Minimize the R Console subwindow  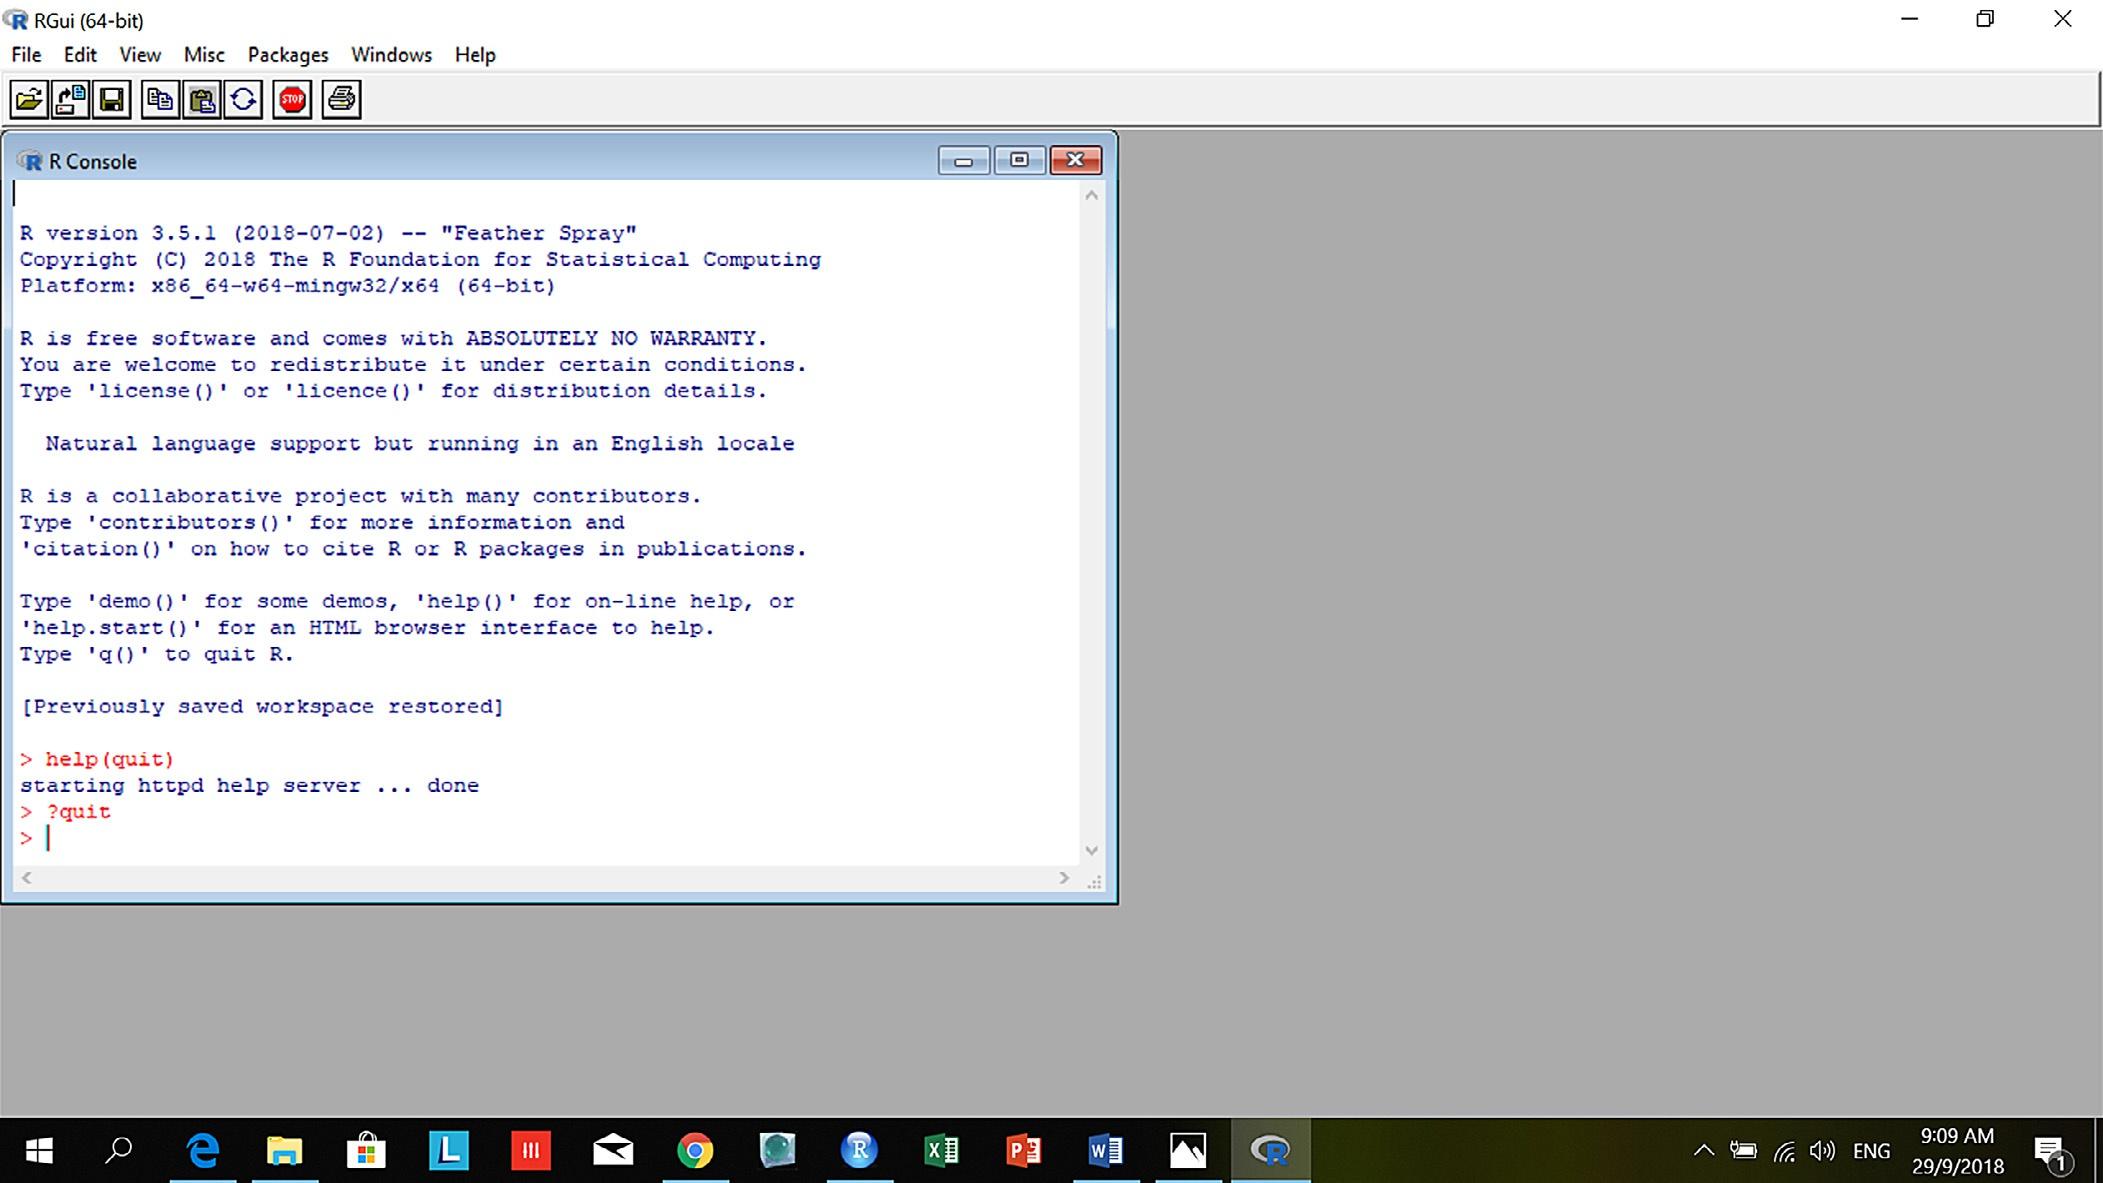pos(964,161)
